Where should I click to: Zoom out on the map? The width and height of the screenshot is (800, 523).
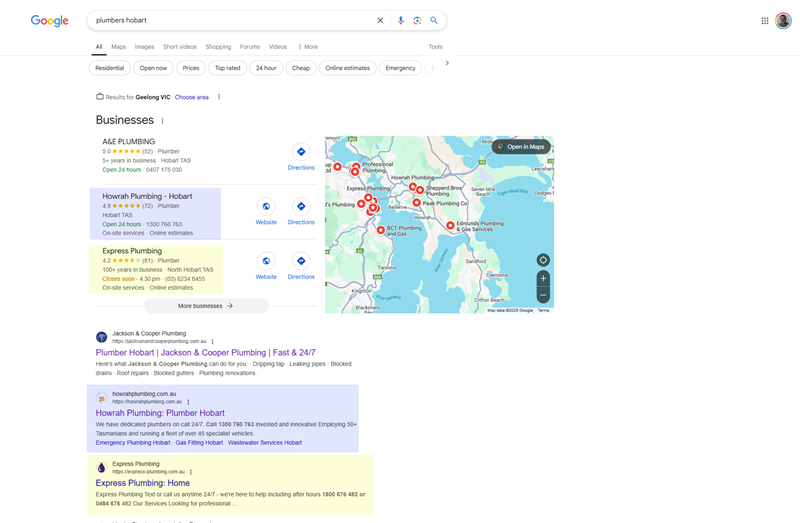[543, 295]
